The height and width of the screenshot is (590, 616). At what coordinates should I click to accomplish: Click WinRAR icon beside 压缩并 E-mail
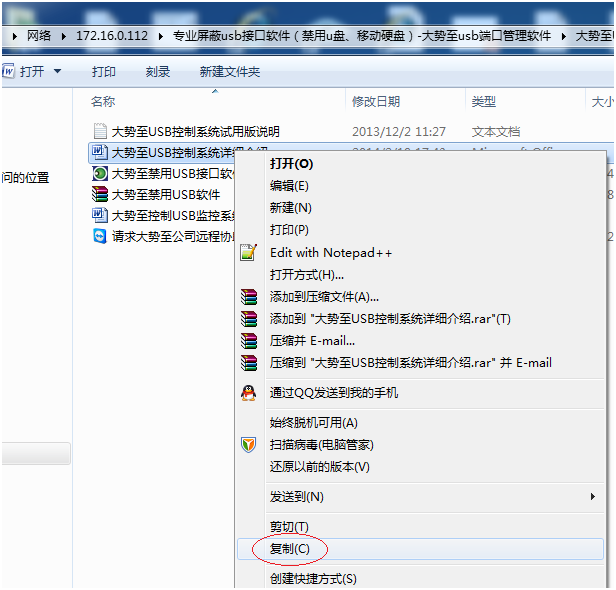point(249,341)
